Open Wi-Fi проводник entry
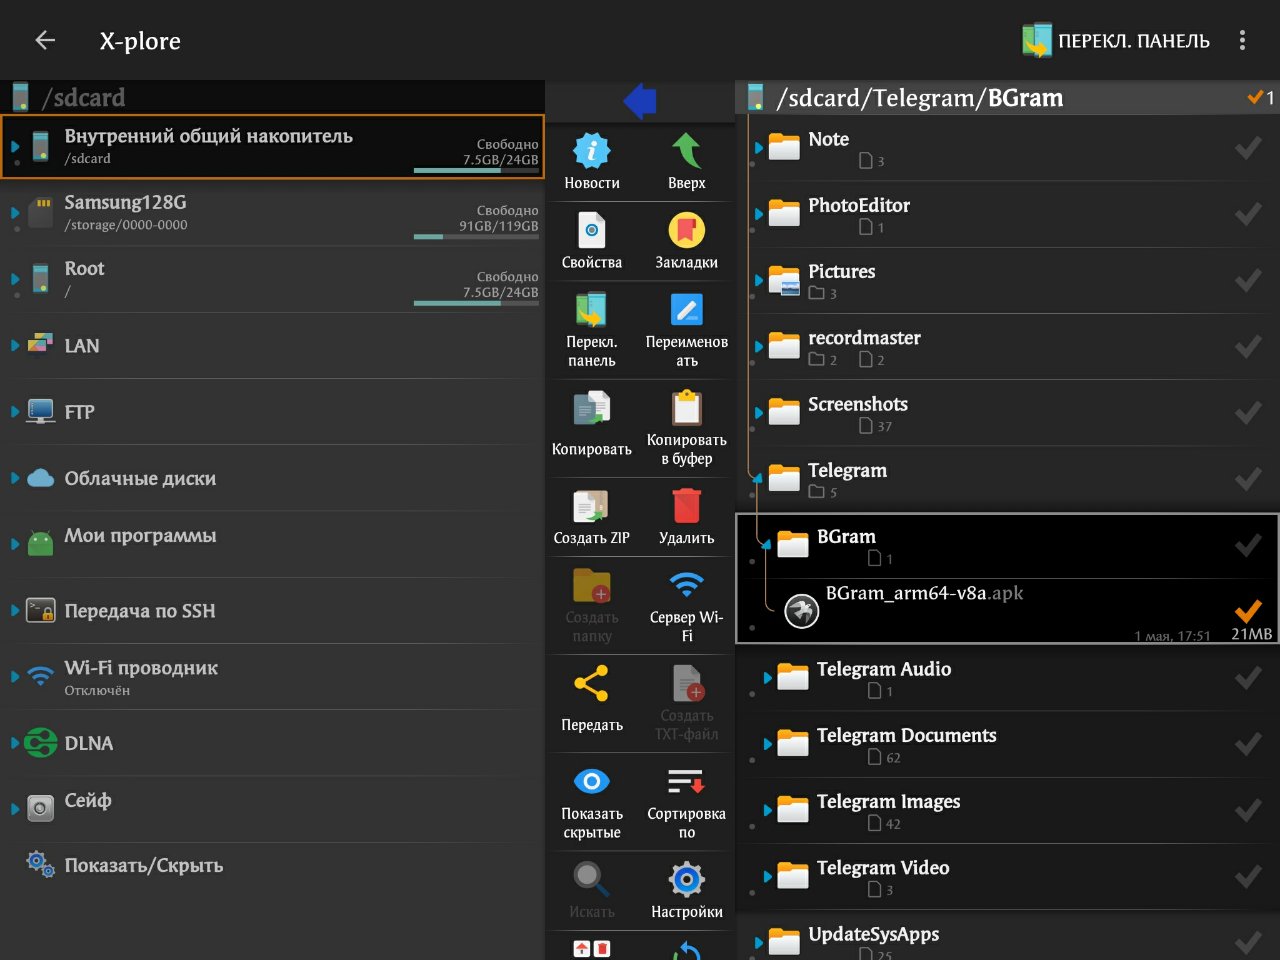Screen dimensions: 1280x960 point(272,677)
